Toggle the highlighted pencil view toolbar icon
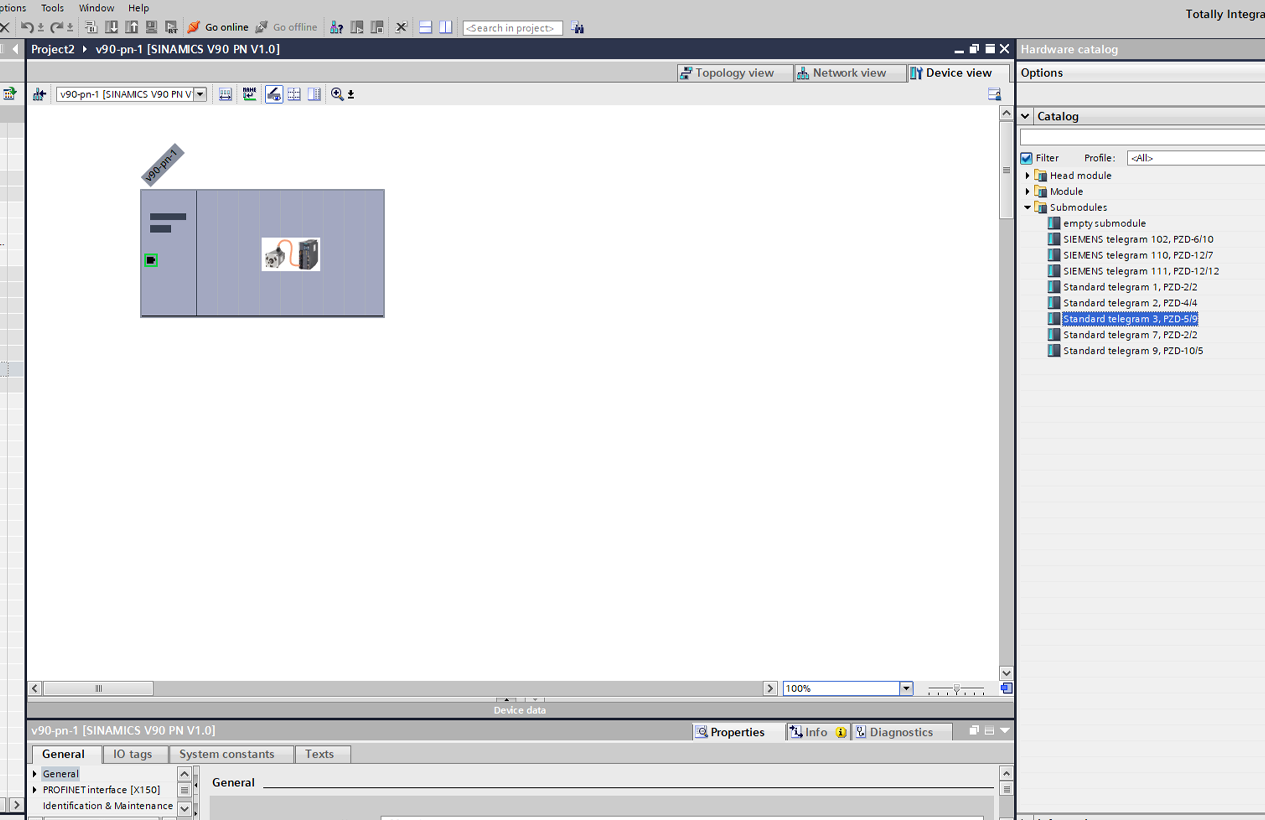Image resolution: width=1265 pixels, height=820 pixels. tap(274, 94)
